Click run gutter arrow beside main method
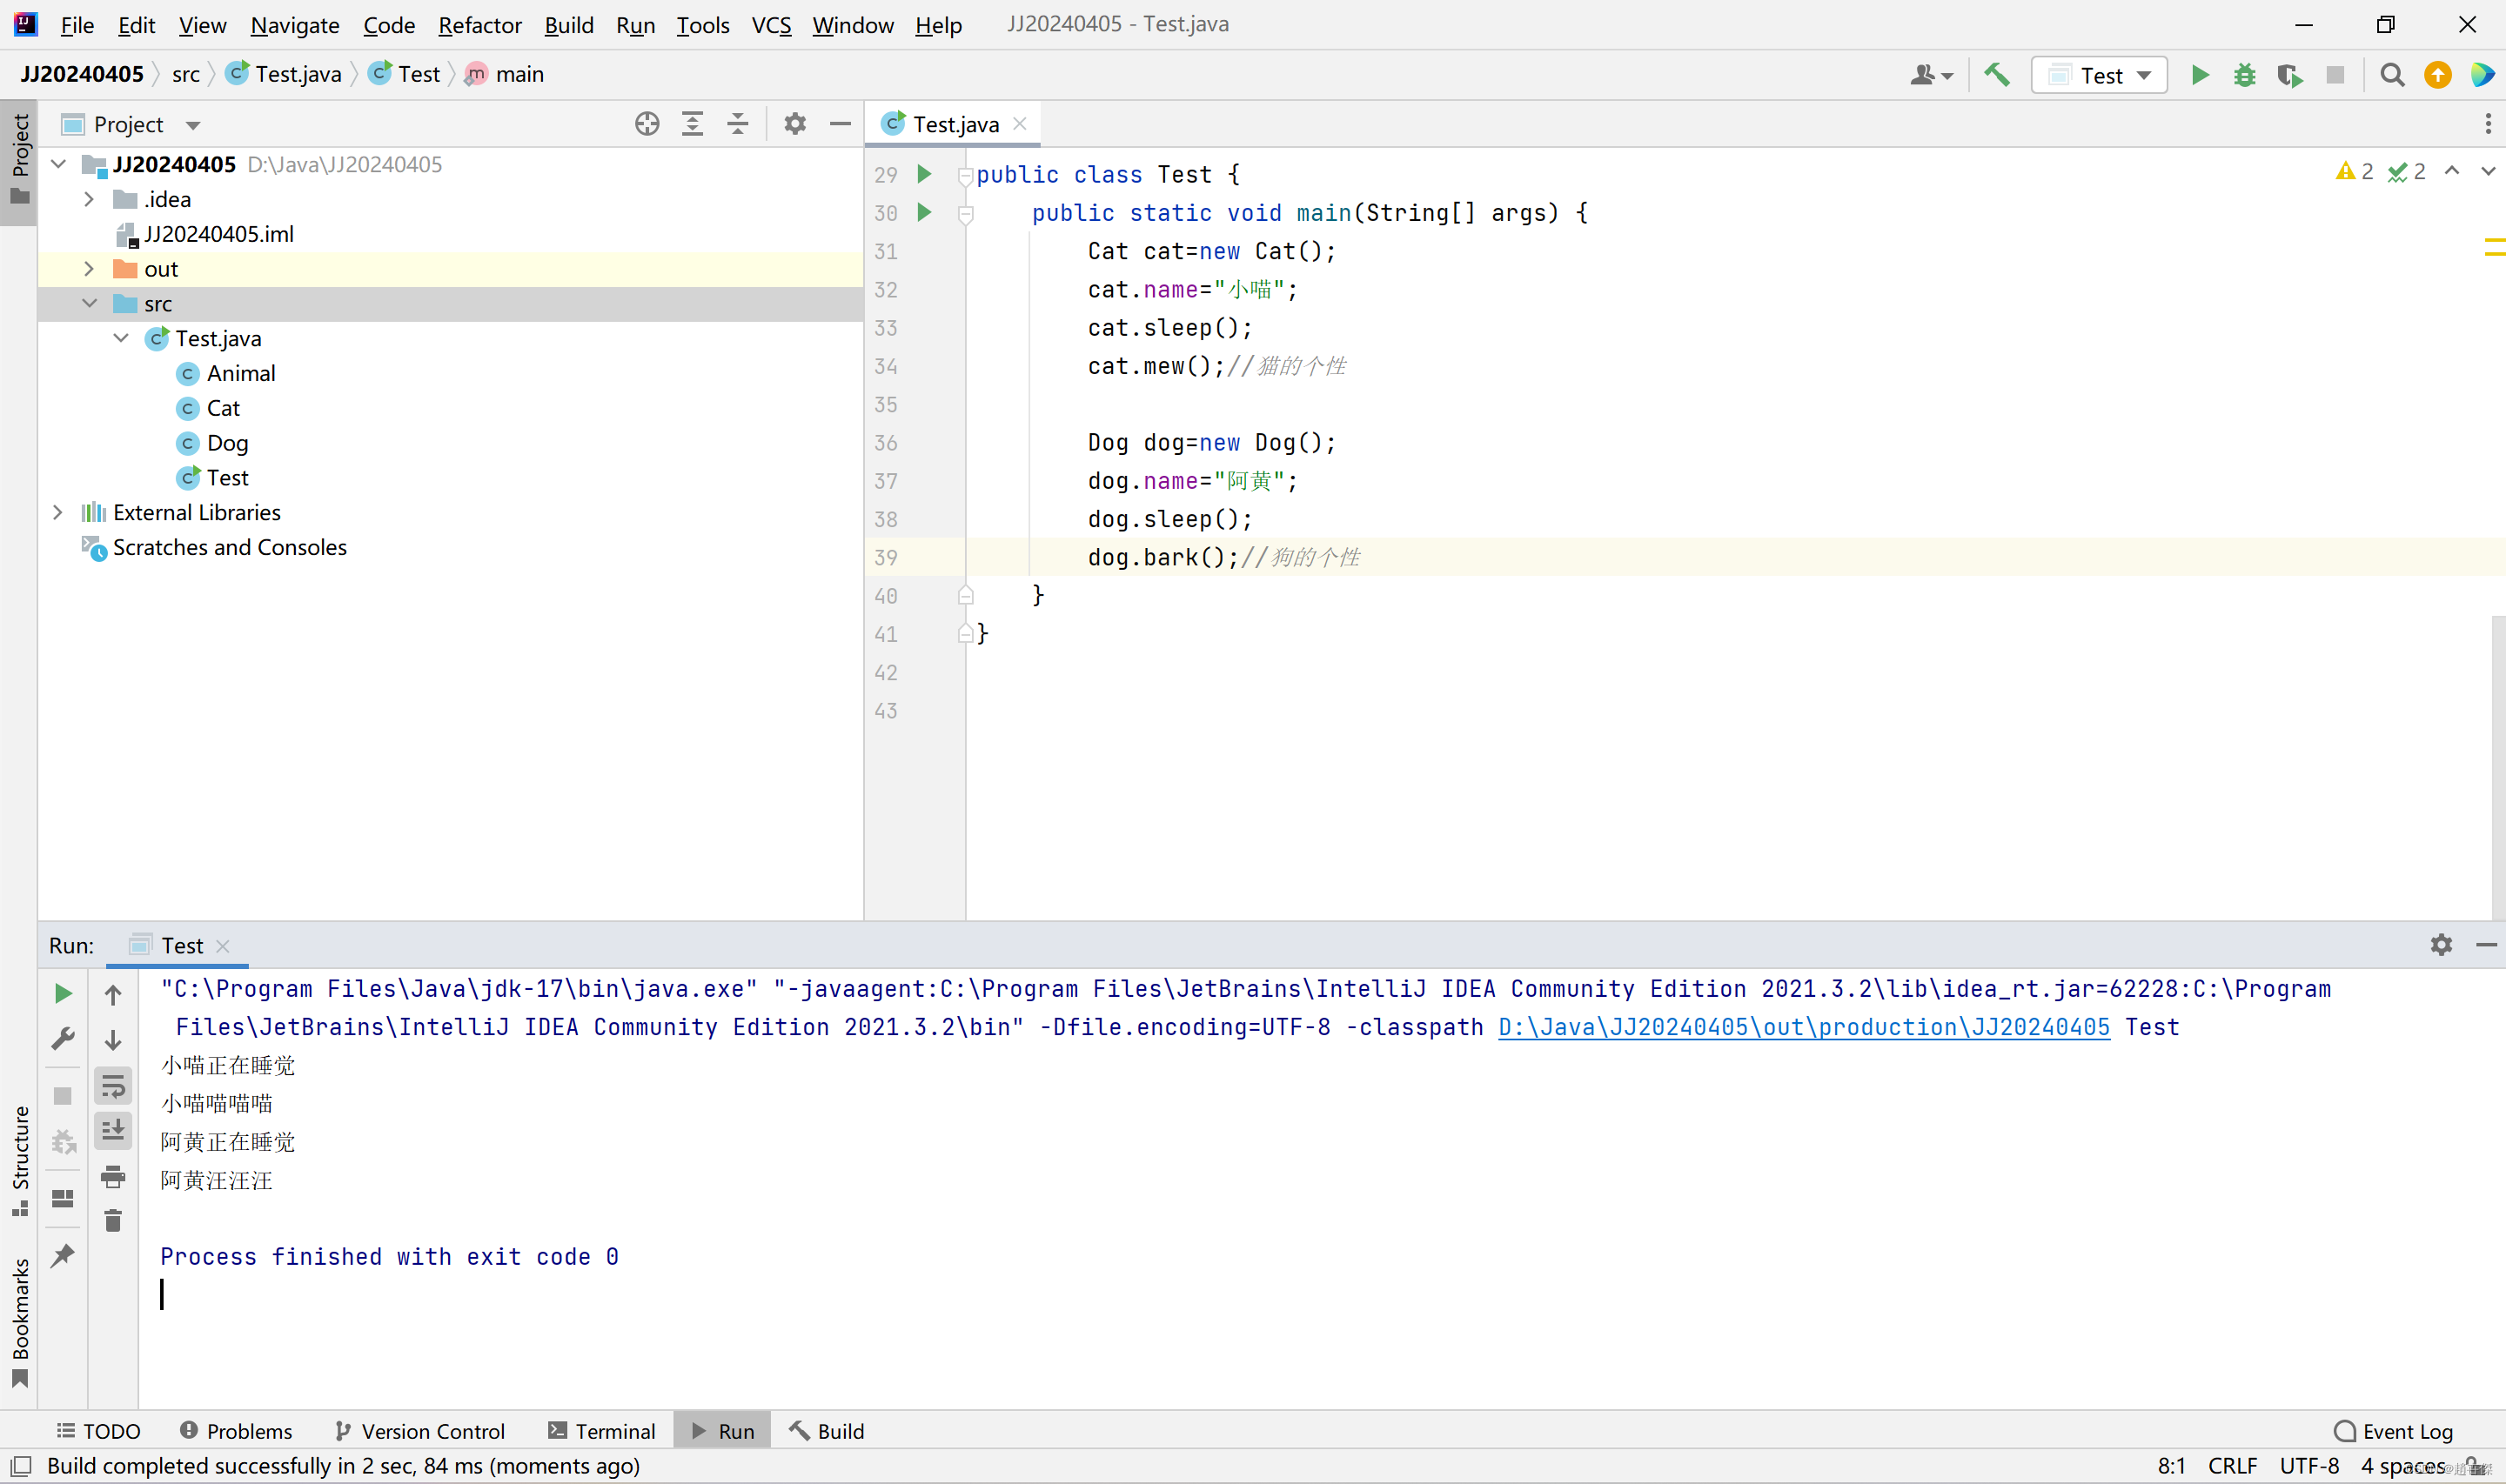This screenshot has height=1484, width=2506. (924, 212)
